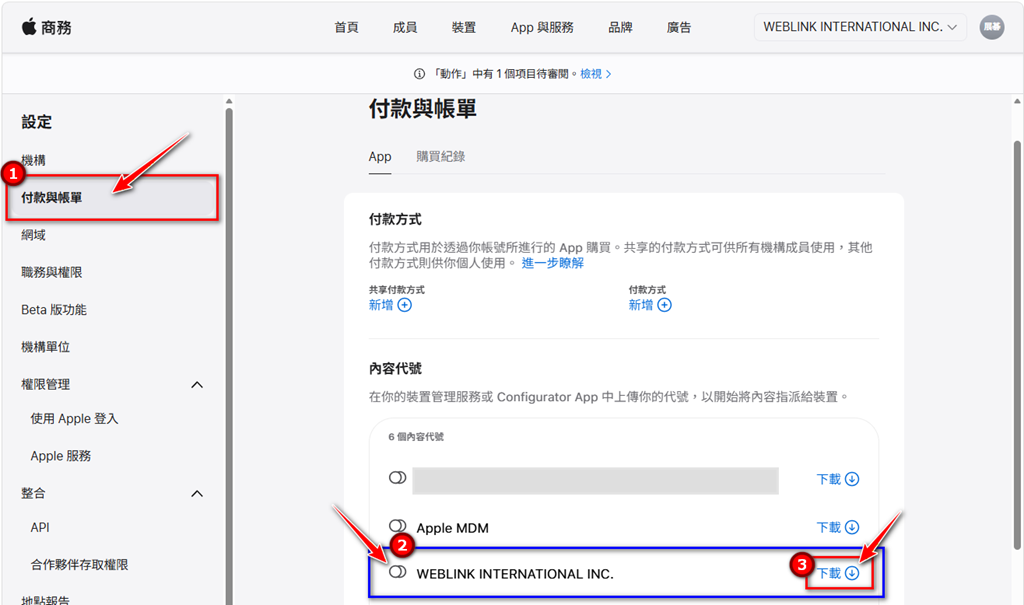Click the info icon in notification banner
The image size is (1024, 605).
click(x=419, y=74)
